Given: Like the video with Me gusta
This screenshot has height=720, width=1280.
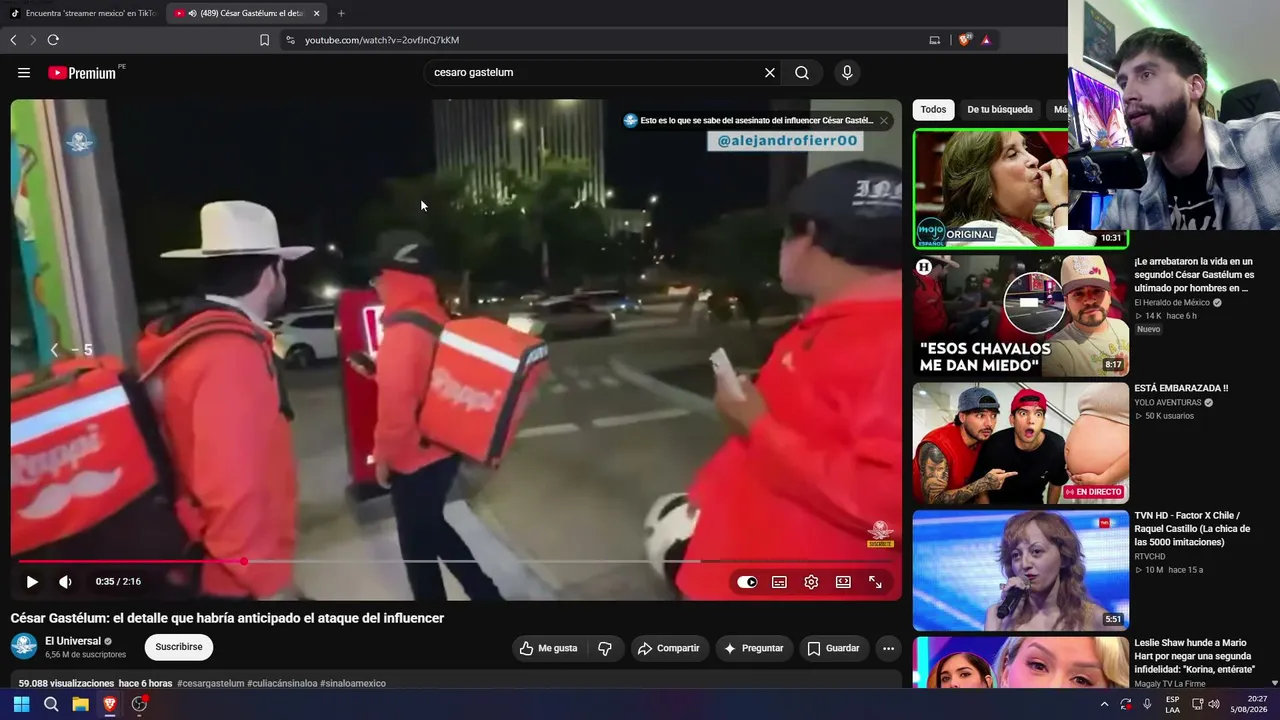Looking at the screenshot, I should point(548,648).
